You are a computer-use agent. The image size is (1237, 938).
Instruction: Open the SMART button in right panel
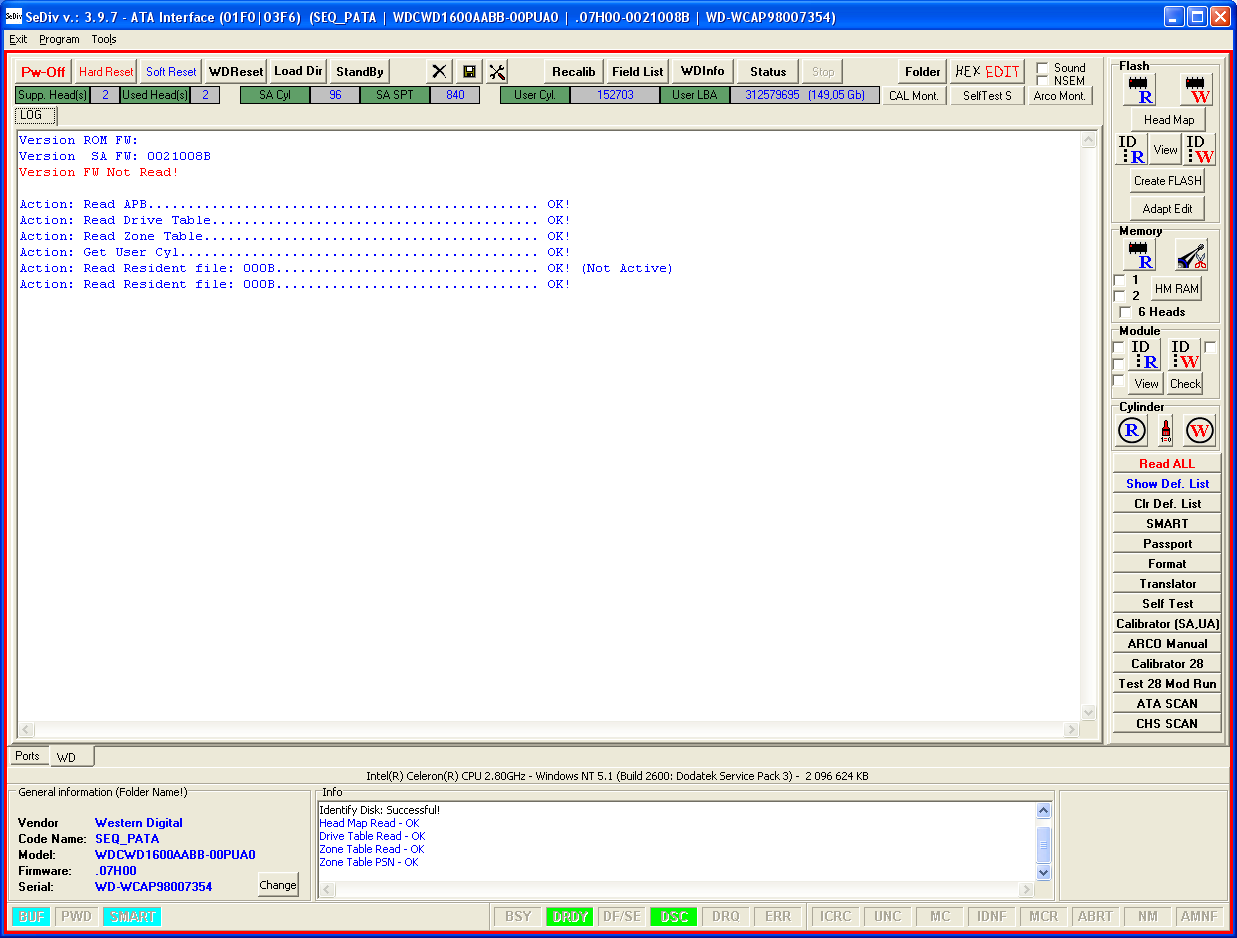pos(1167,524)
